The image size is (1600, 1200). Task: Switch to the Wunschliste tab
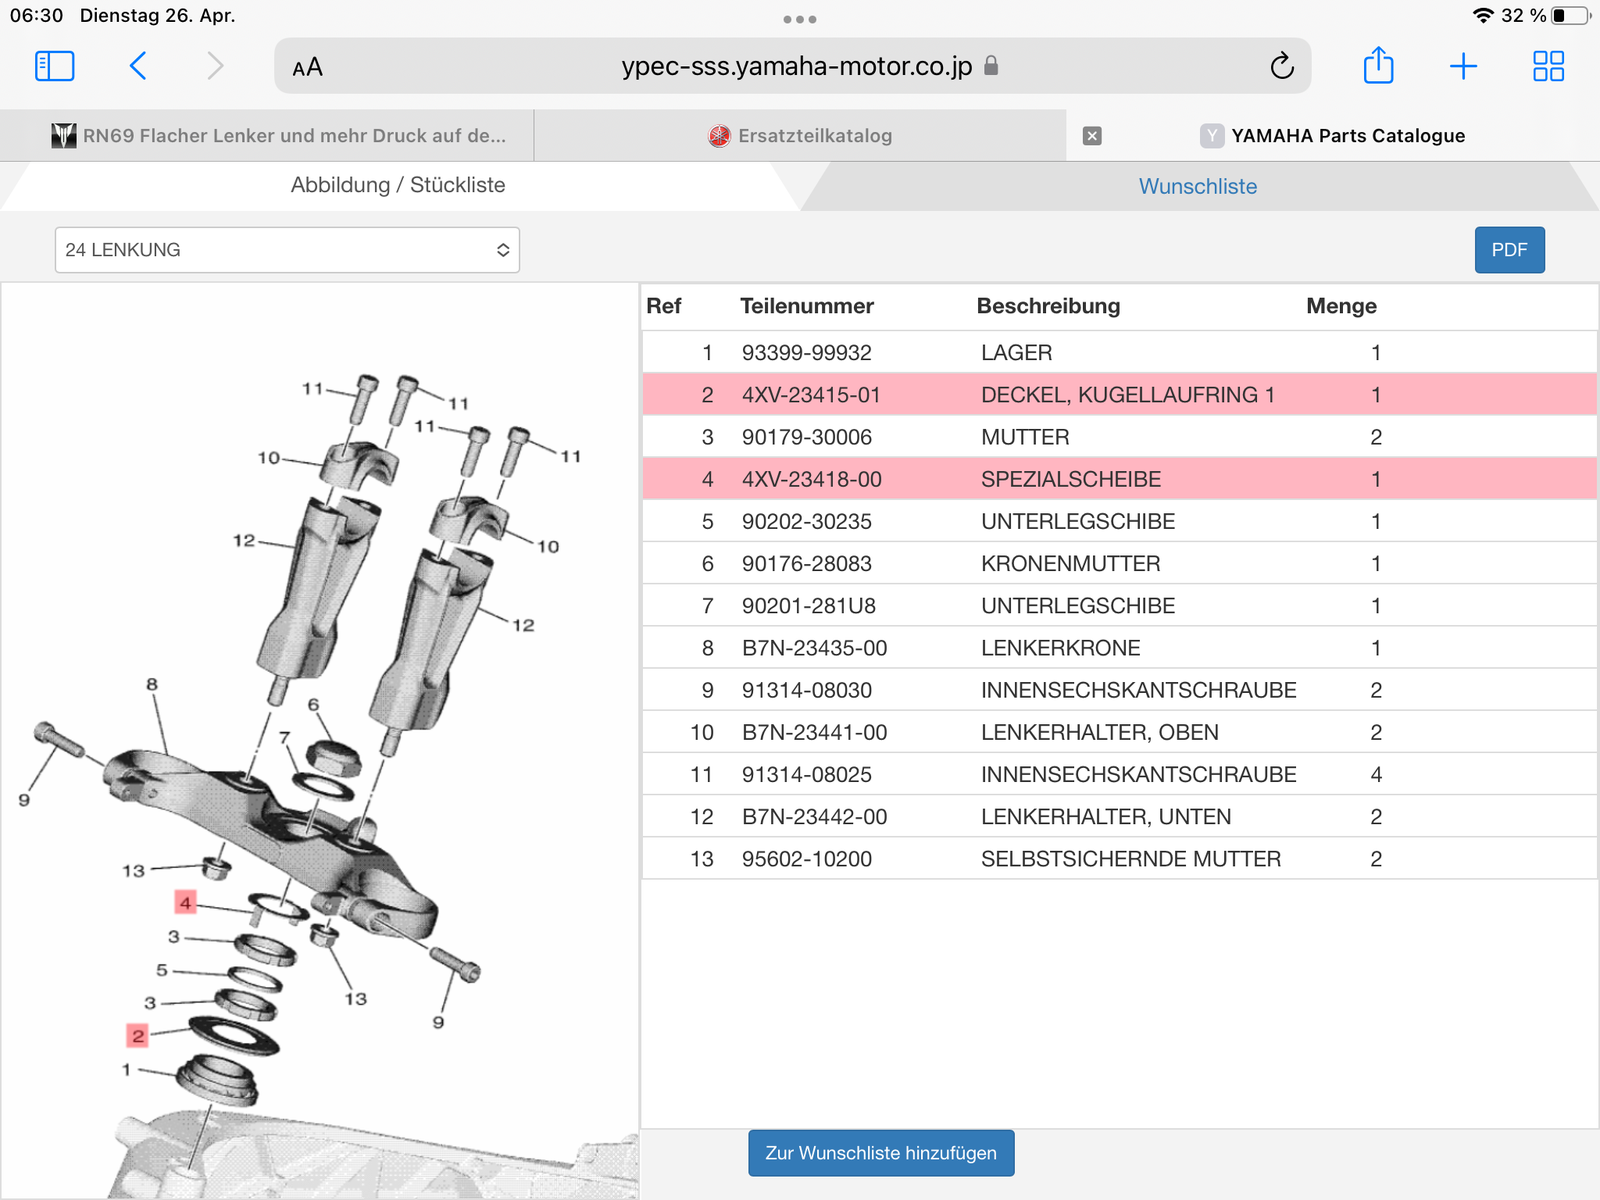1197,186
